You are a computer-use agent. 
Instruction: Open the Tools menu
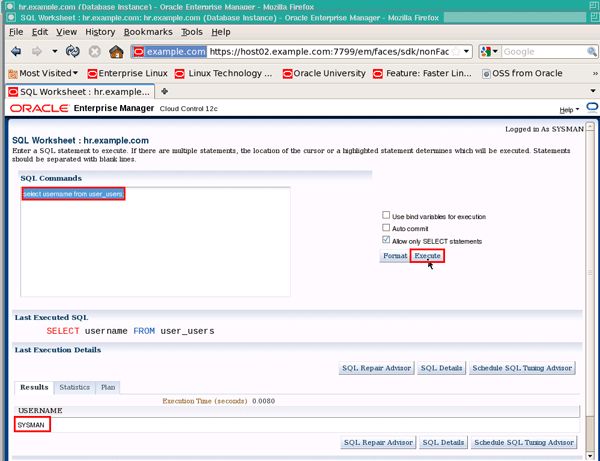point(192,32)
